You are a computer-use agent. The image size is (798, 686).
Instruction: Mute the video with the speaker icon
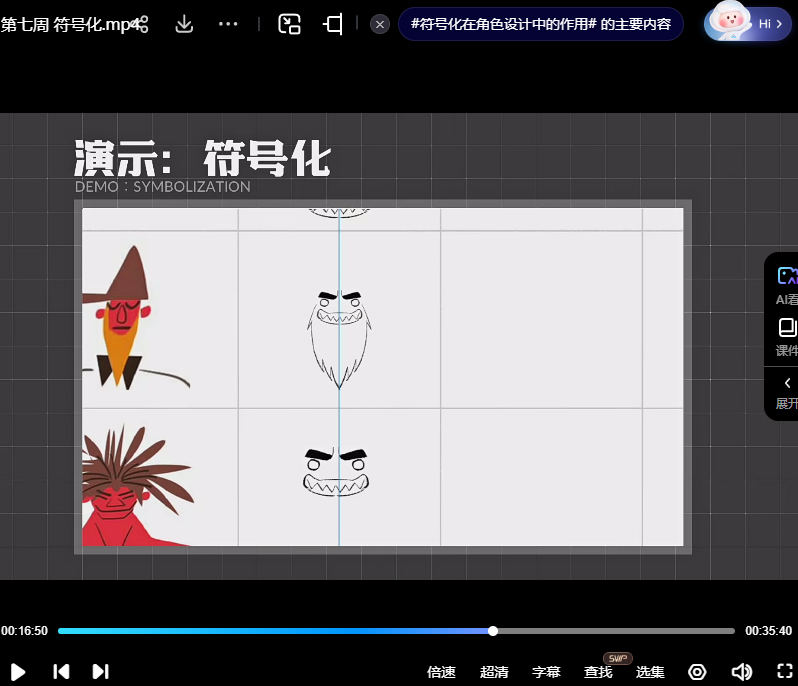point(741,671)
